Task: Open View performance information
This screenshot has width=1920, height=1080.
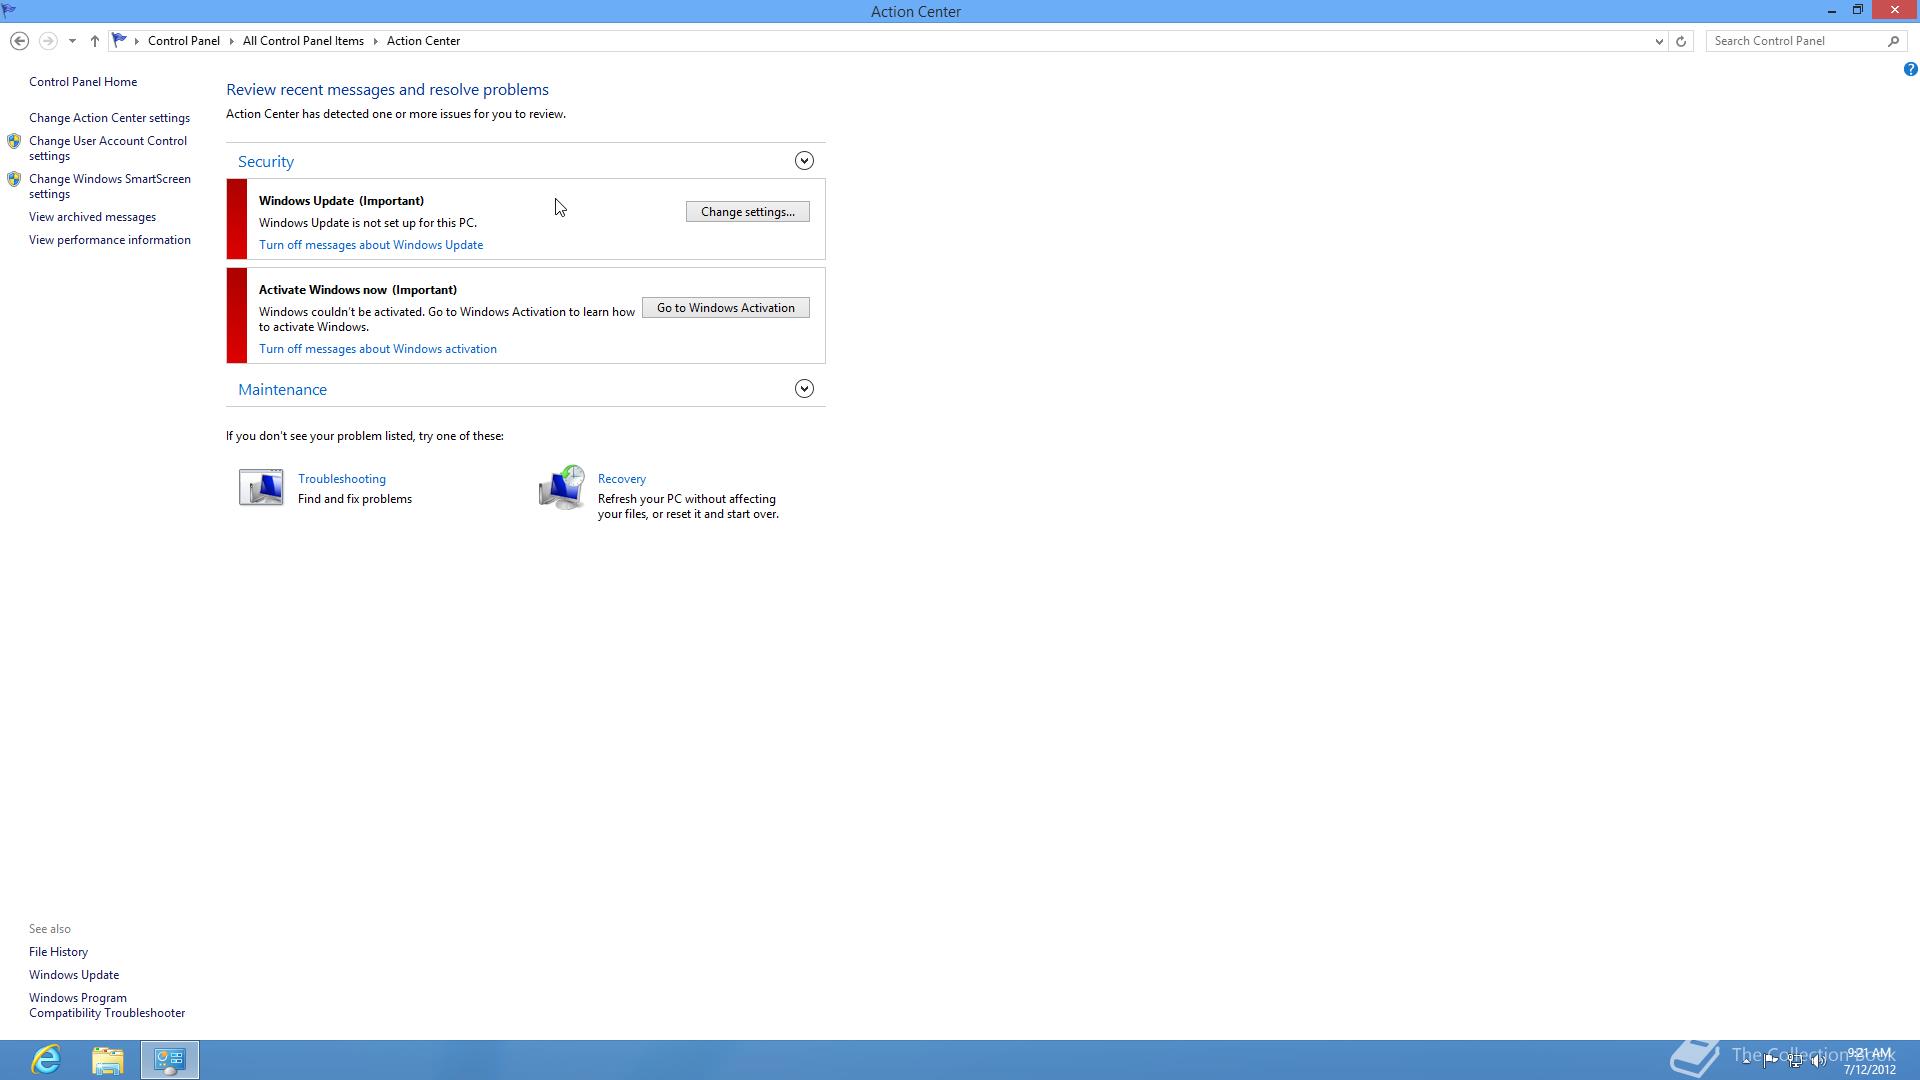Action: click(x=110, y=240)
